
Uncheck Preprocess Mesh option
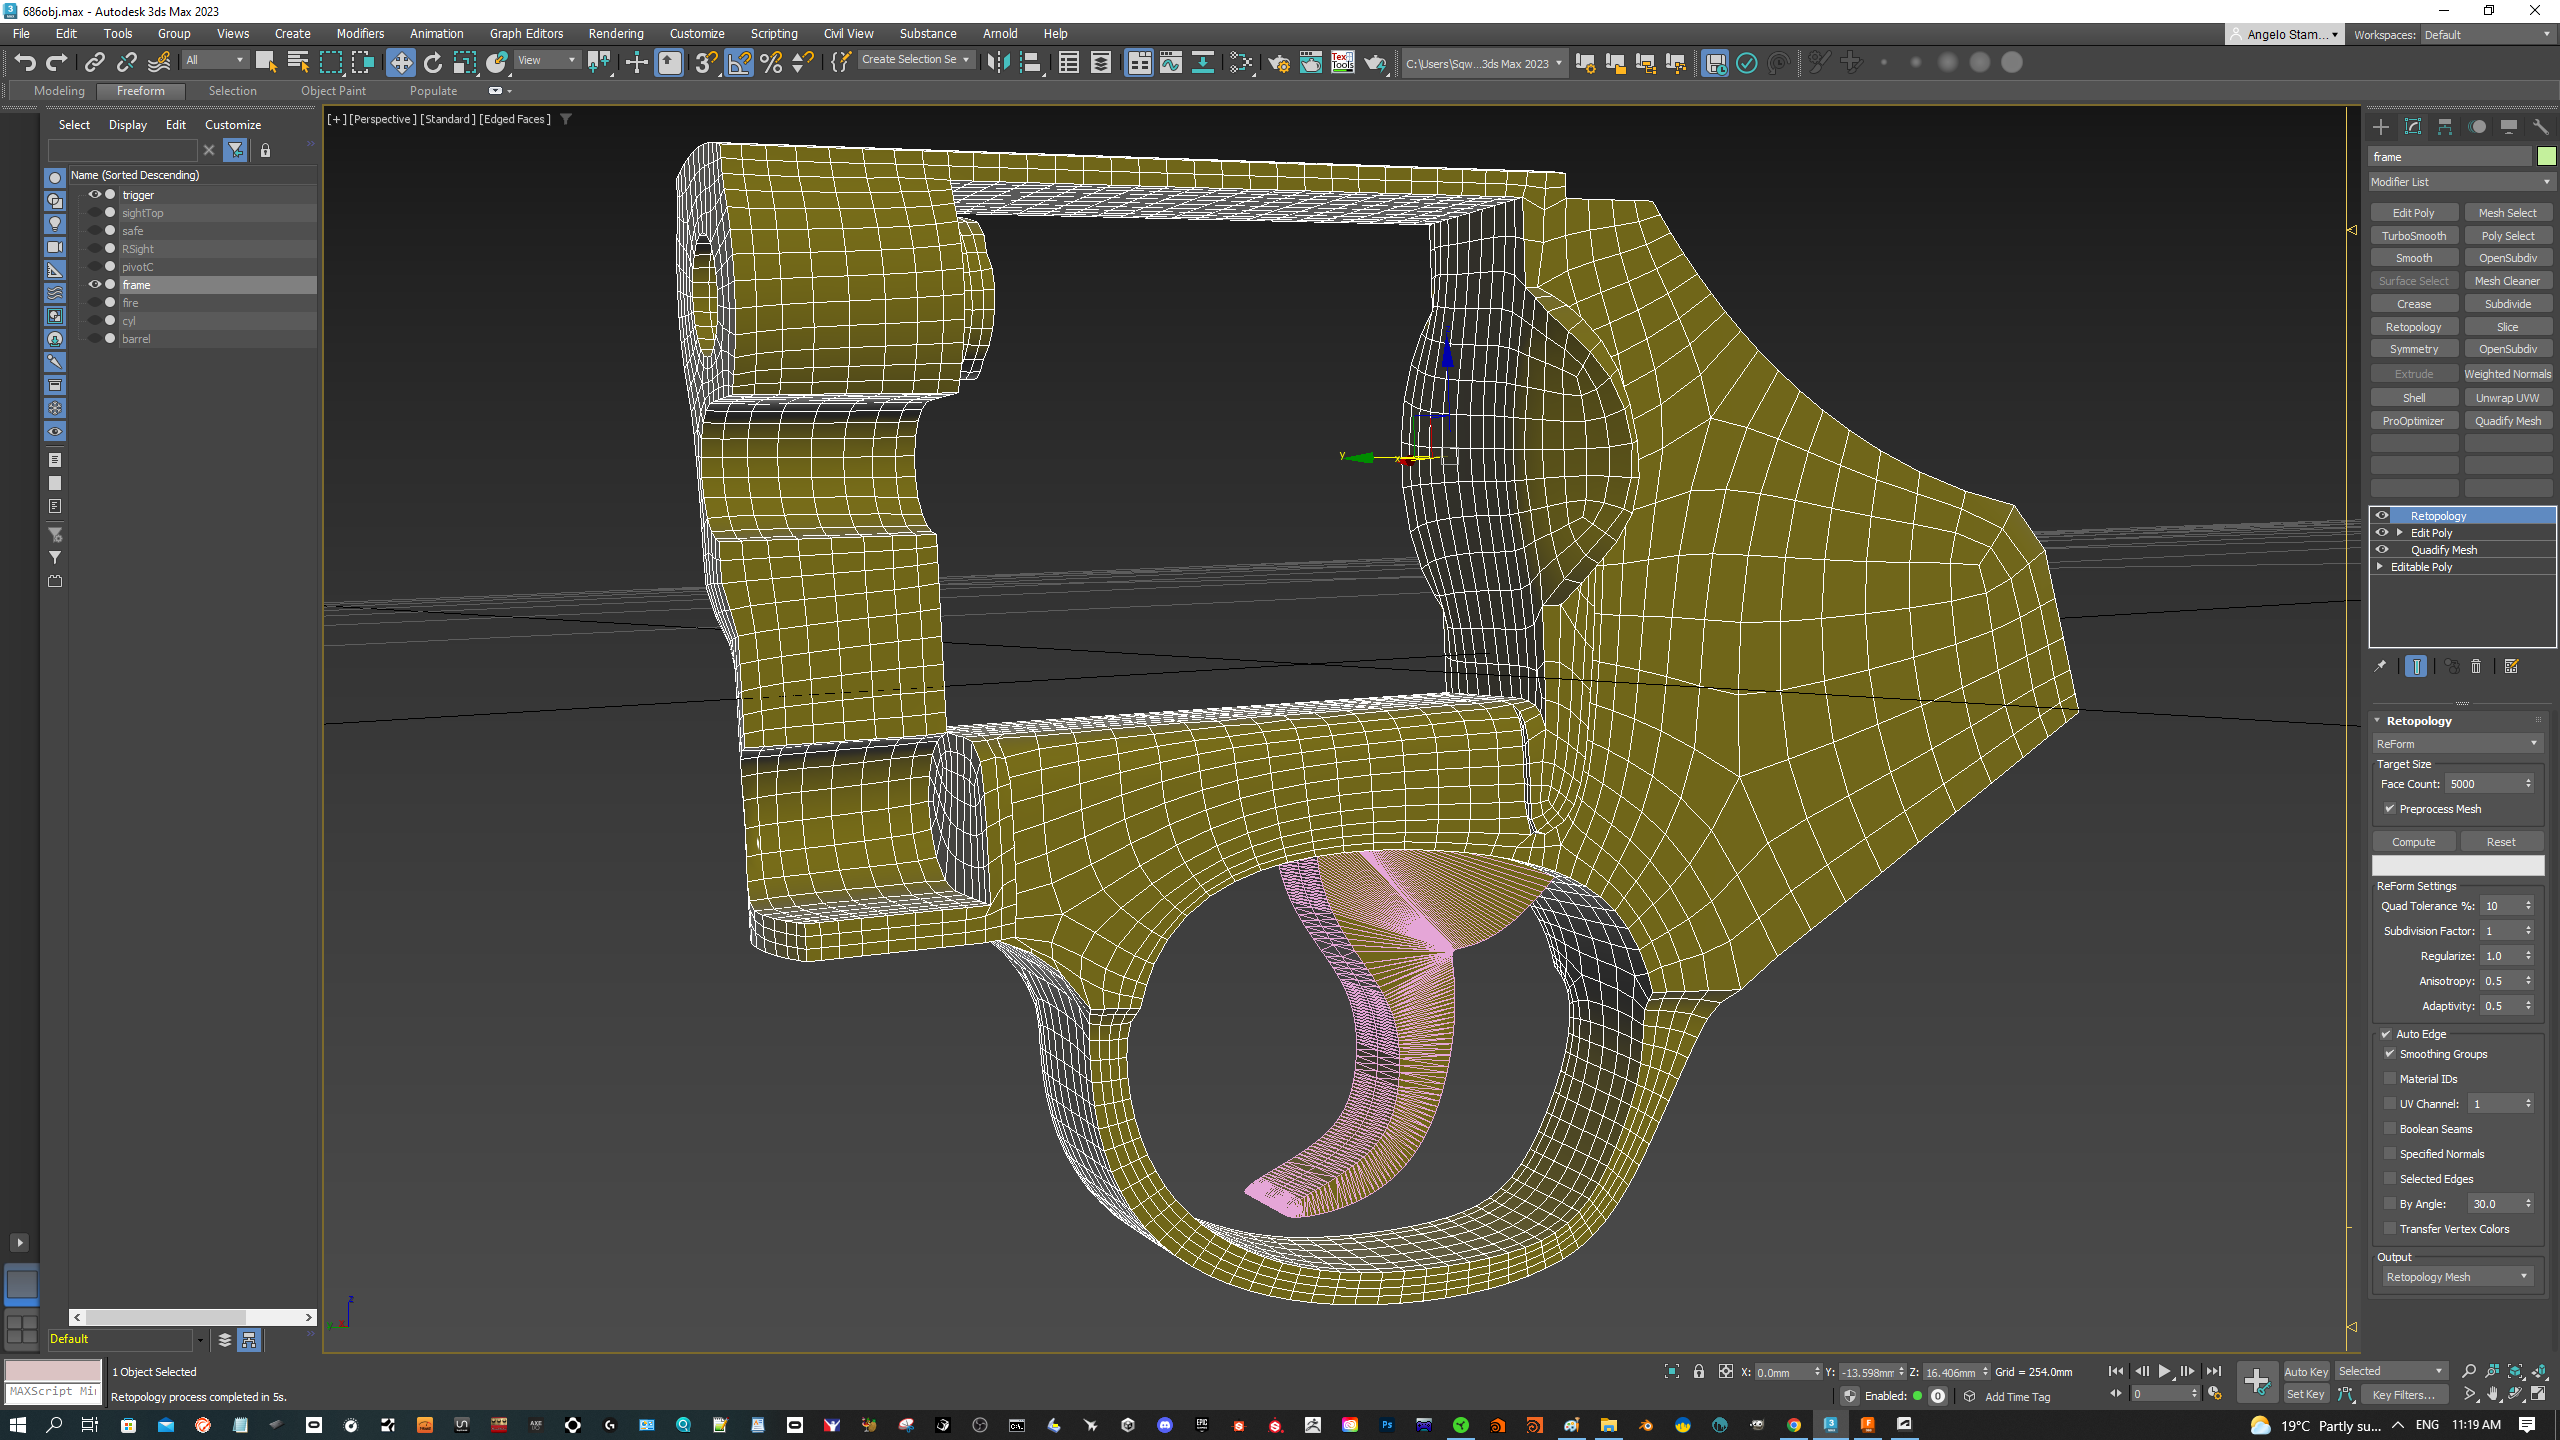pyautogui.click(x=2390, y=809)
